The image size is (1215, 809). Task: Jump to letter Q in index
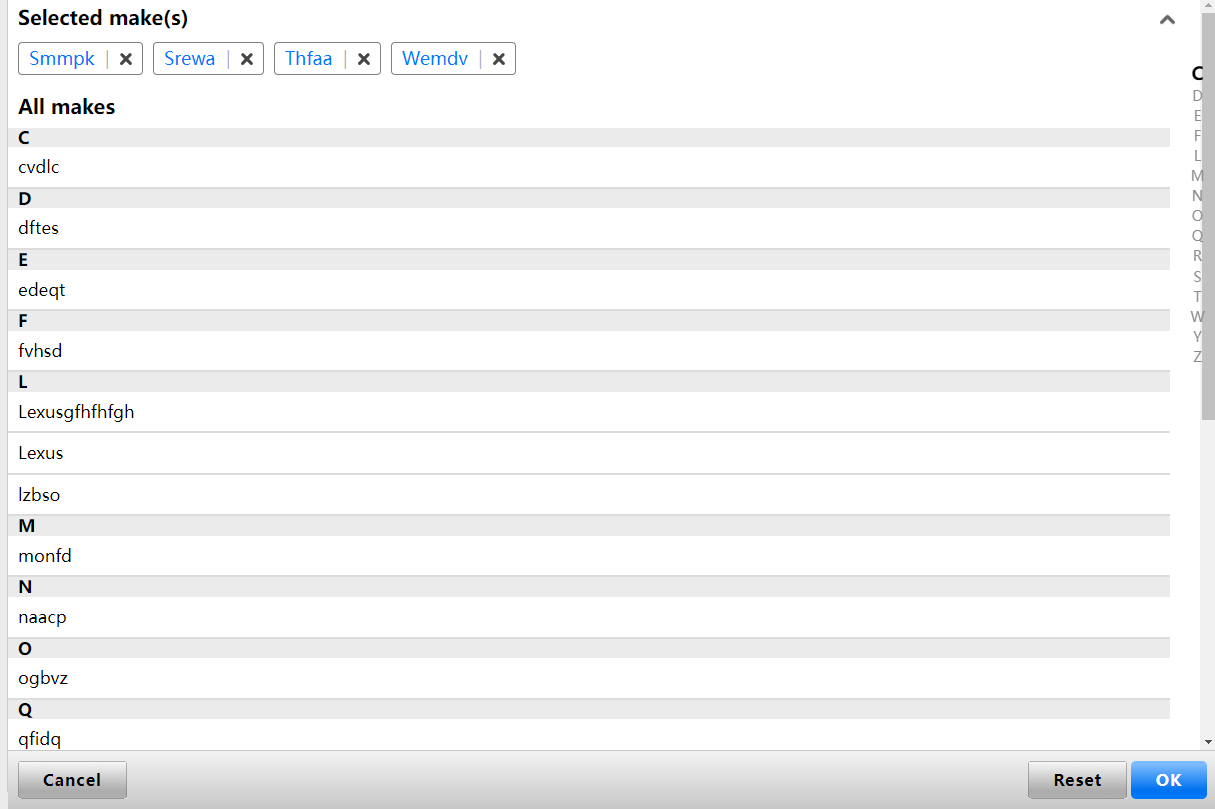tap(1197, 236)
